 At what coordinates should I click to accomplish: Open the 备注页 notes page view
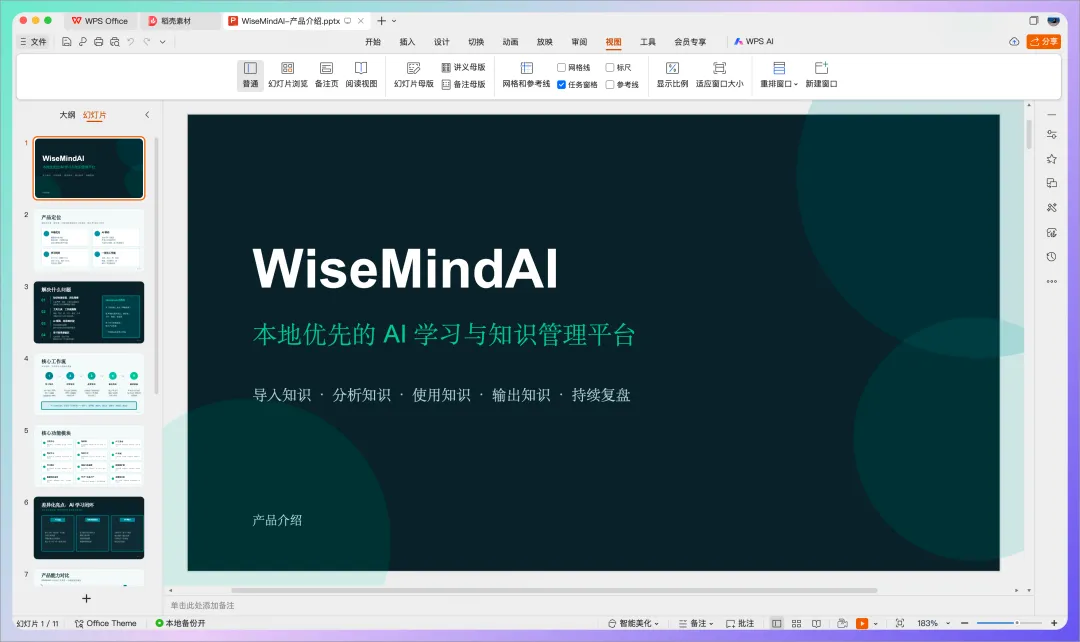(x=326, y=75)
